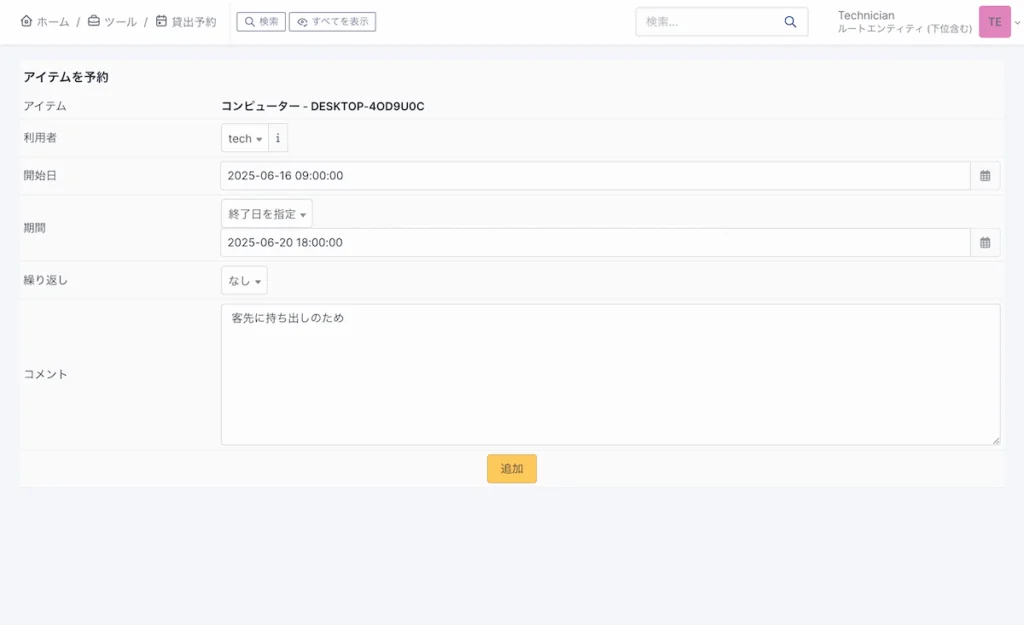The image size is (1024, 625).
Task: Click アイテムを予約 heading
Action: pyautogui.click(x=66, y=76)
